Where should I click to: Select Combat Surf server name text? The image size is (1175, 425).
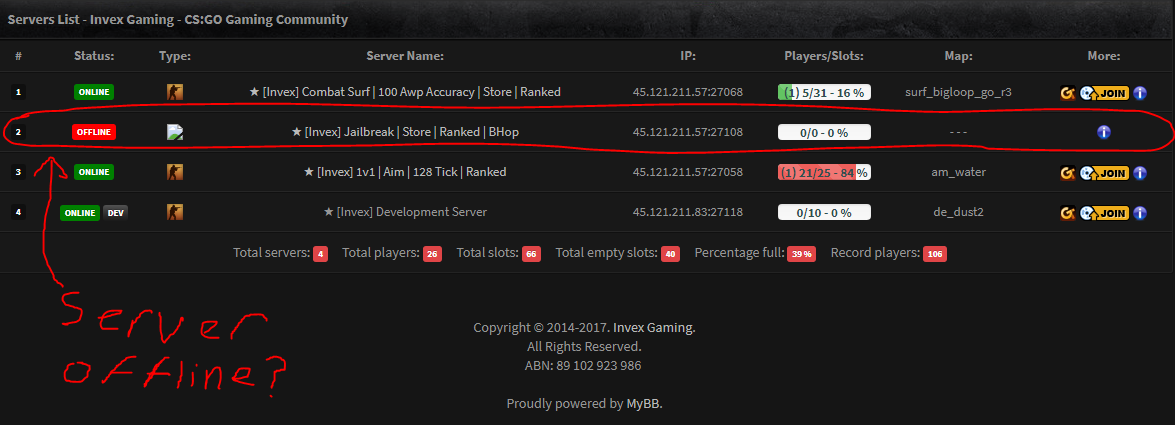pos(405,92)
